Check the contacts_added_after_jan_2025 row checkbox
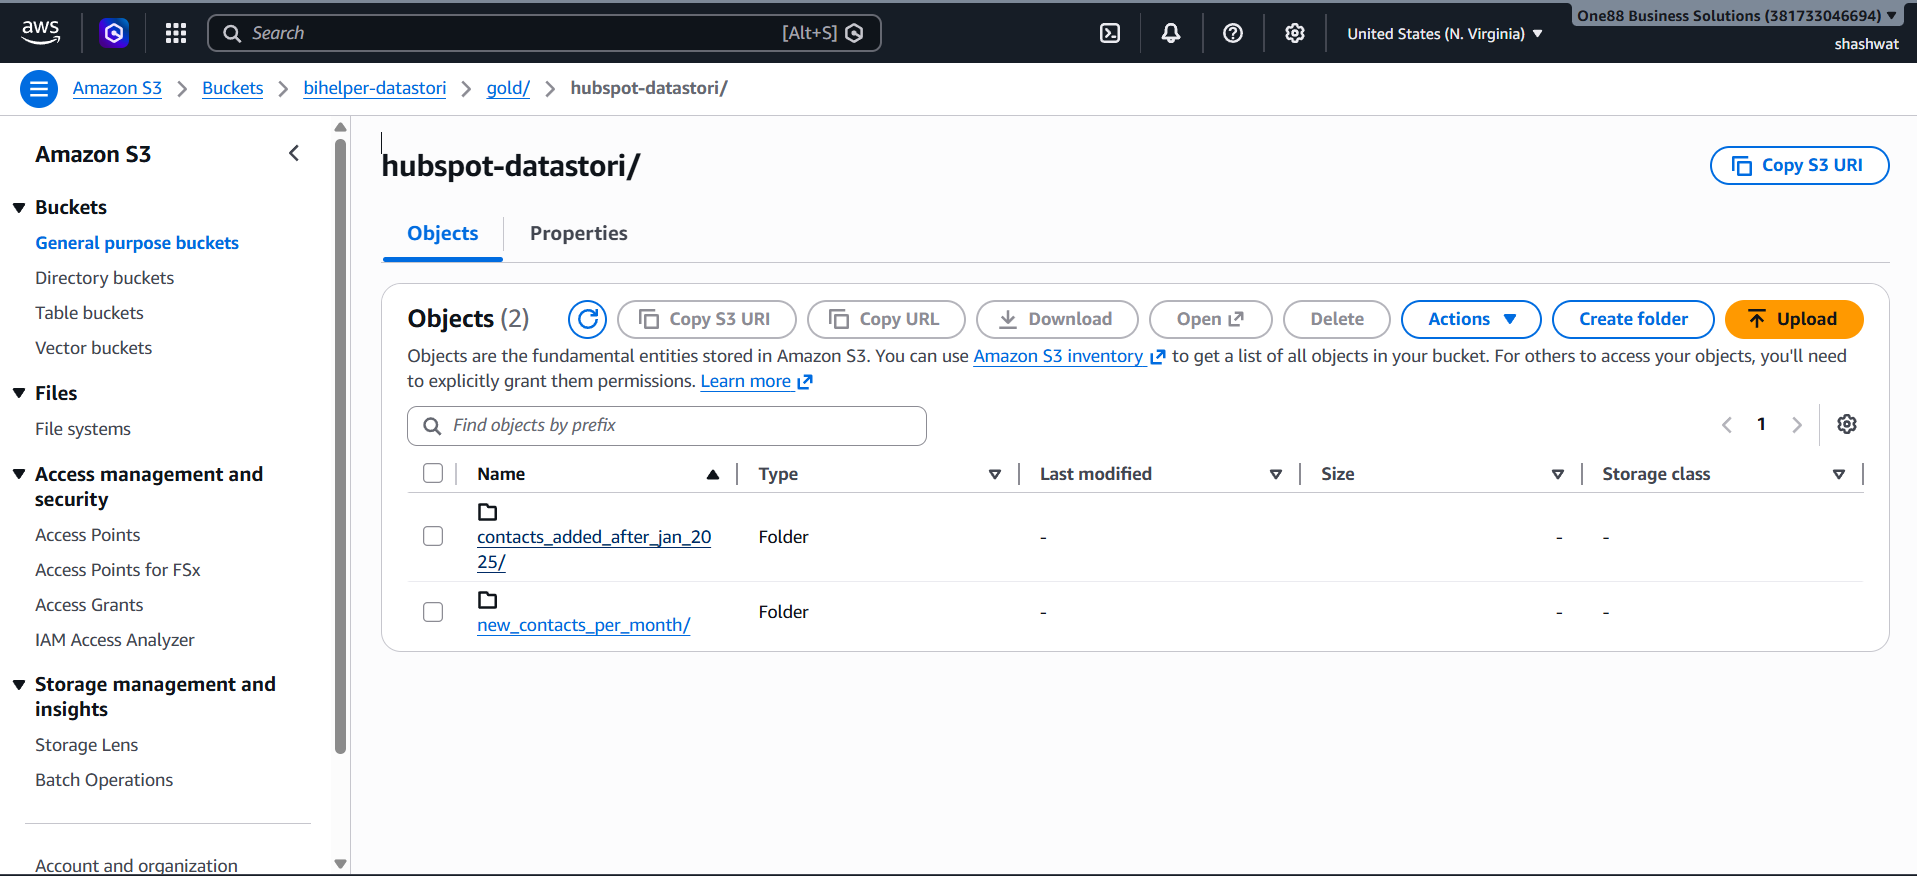The height and width of the screenshot is (876, 1917). (x=433, y=536)
